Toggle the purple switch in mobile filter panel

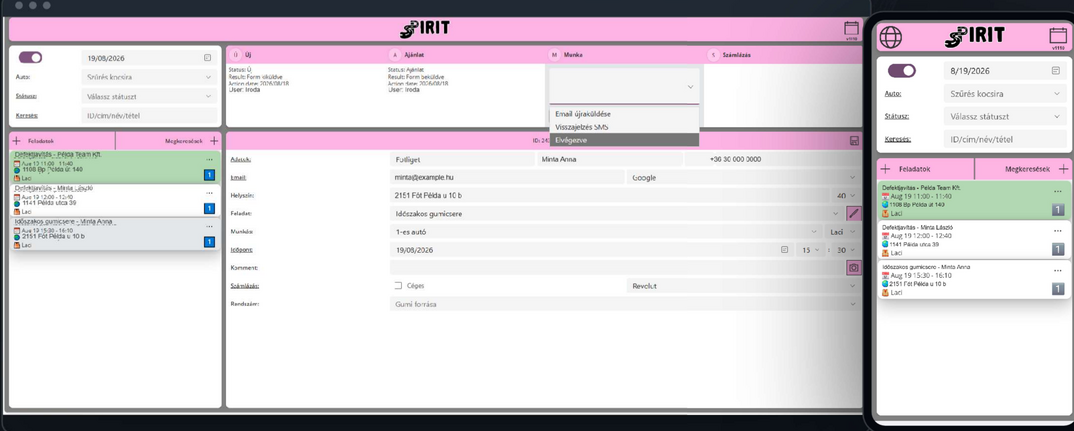901,71
